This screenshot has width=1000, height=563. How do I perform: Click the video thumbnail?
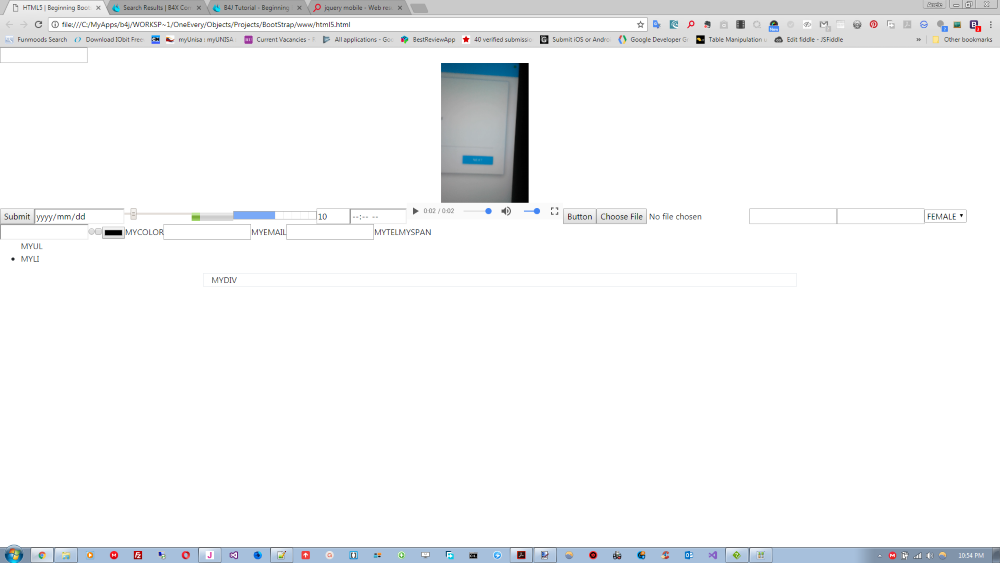pyautogui.click(x=485, y=133)
